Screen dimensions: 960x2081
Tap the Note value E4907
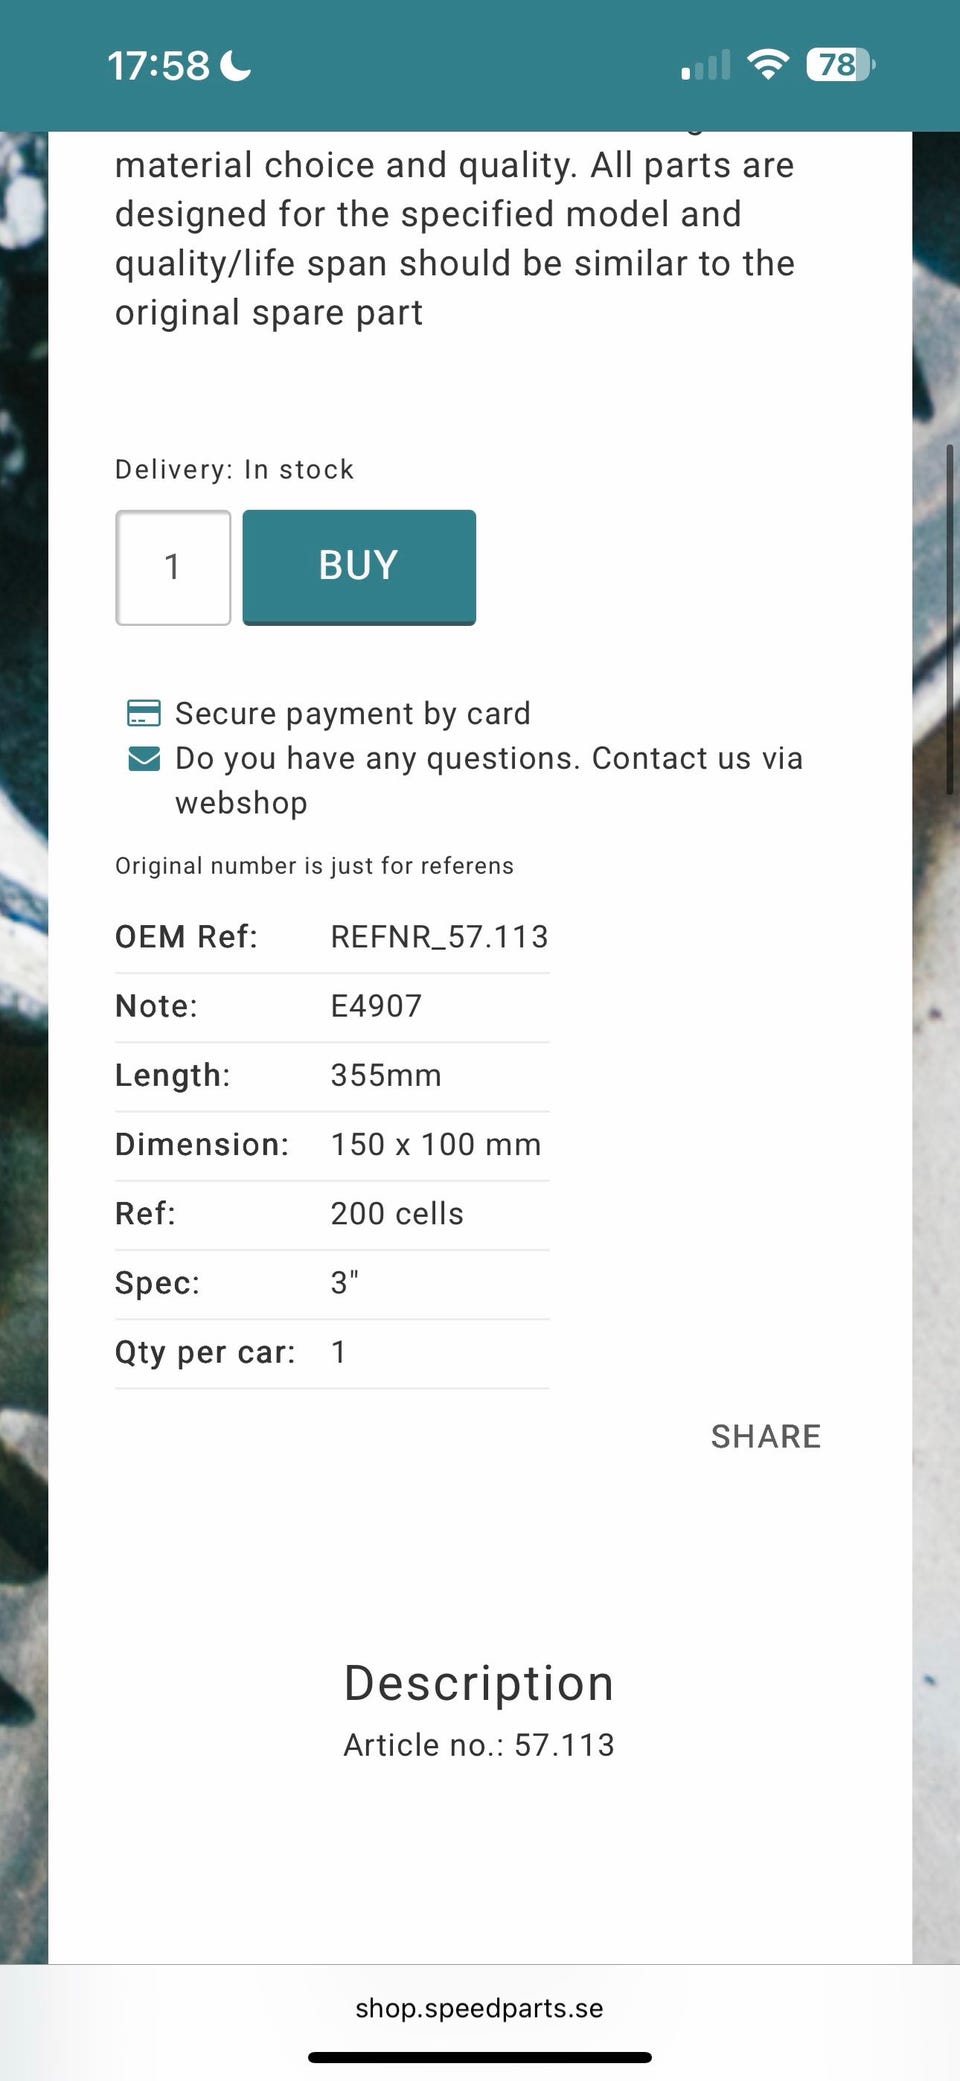point(376,1006)
